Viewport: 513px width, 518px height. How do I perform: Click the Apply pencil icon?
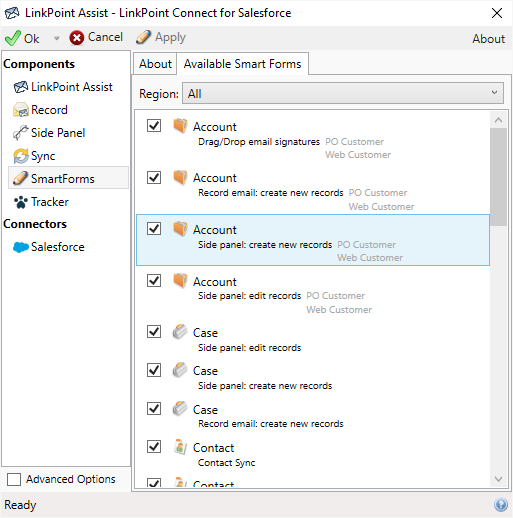click(x=143, y=37)
